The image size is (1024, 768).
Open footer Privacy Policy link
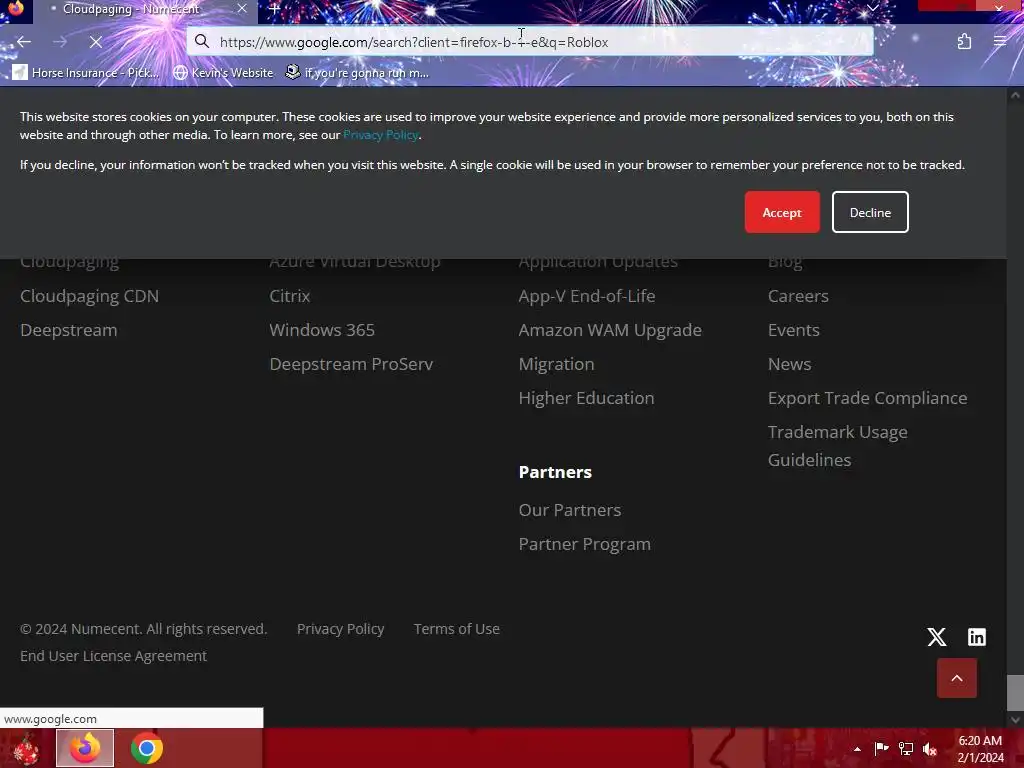tap(340, 629)
